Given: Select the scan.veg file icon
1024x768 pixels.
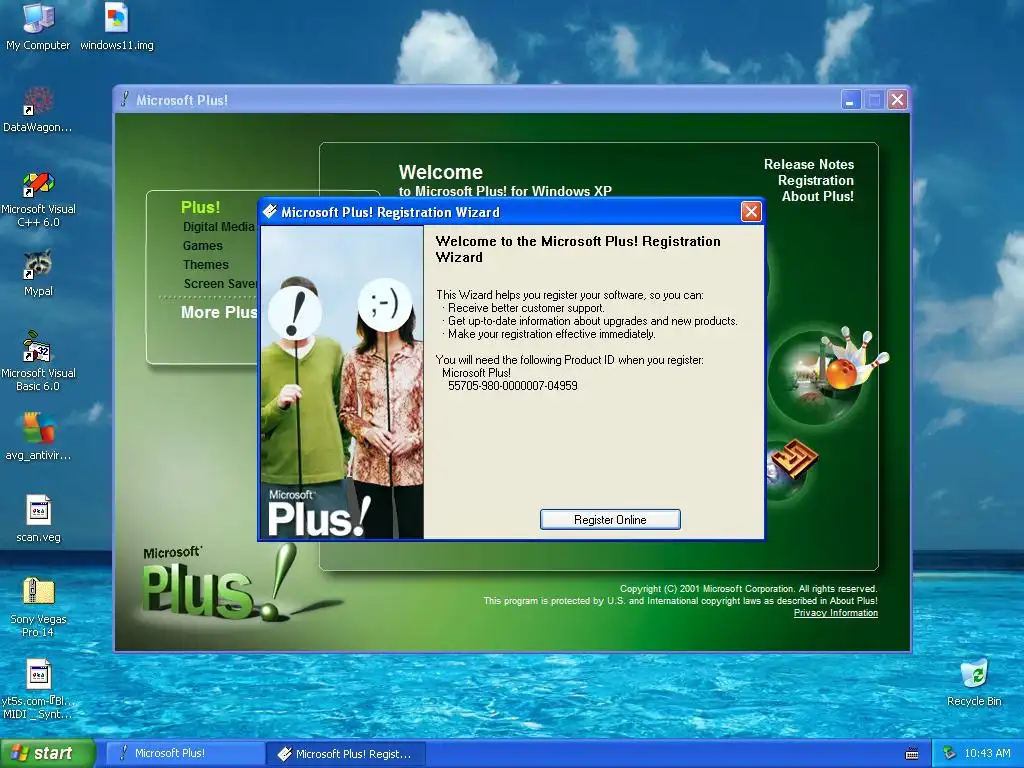Looking at the screenshot, I should 39,511.
